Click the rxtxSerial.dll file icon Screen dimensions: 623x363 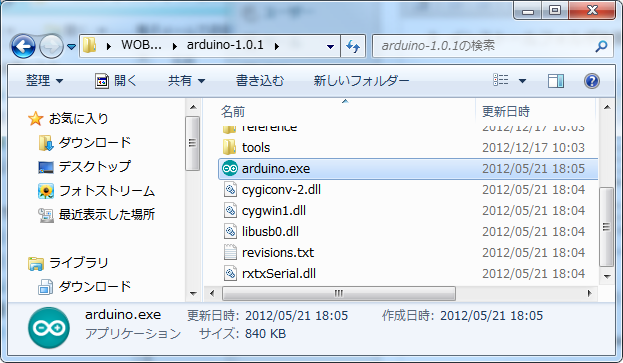click(x=230, y=274)
